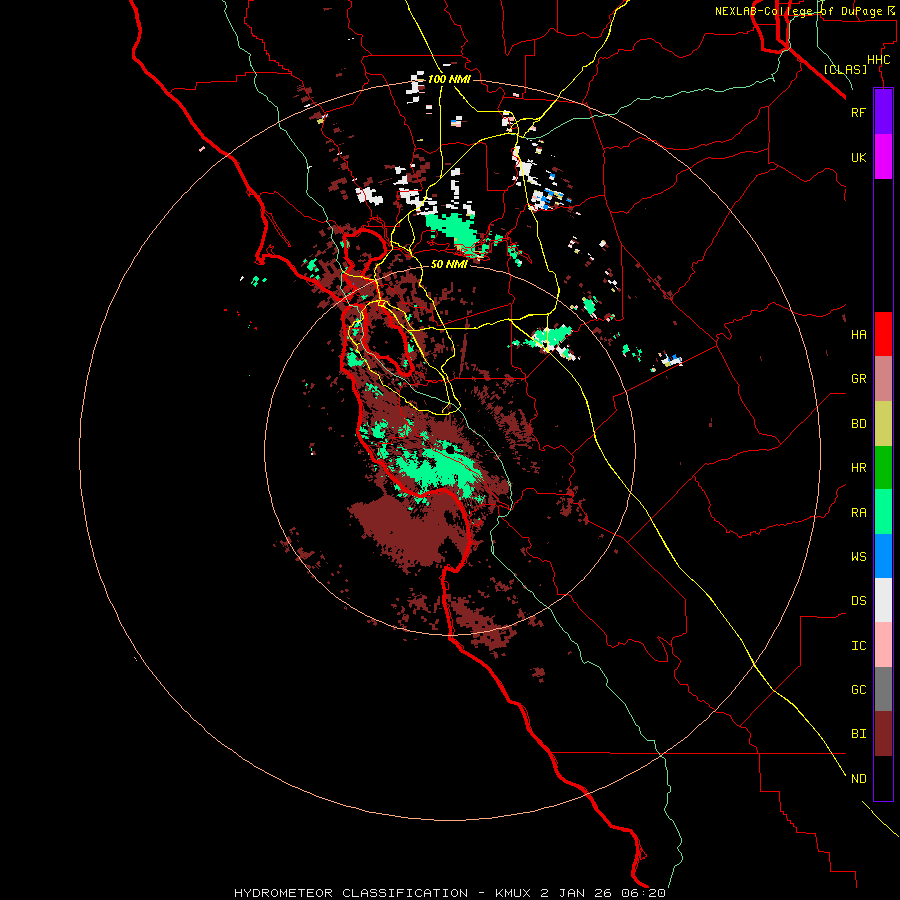Click the magenta UK legend swatch
Viewport: 900px width, 900px height.
tap(883, 157)
